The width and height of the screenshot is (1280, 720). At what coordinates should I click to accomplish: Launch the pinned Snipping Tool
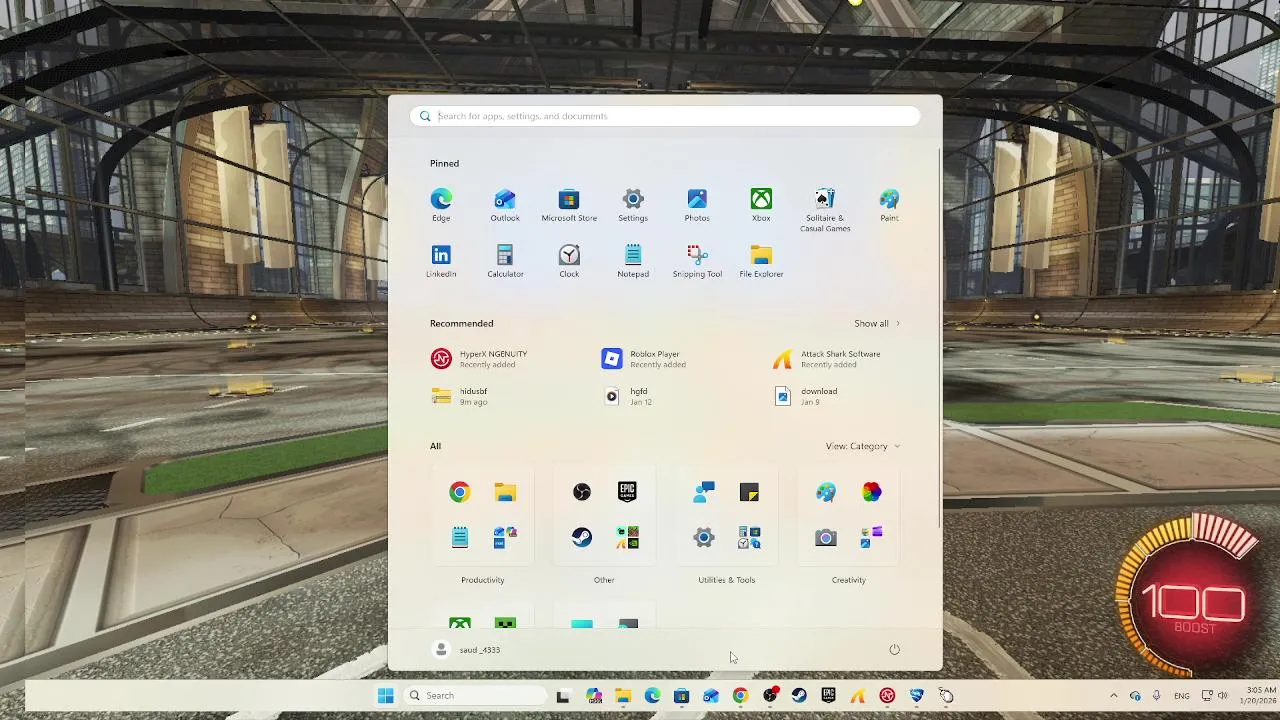[697, 261]
